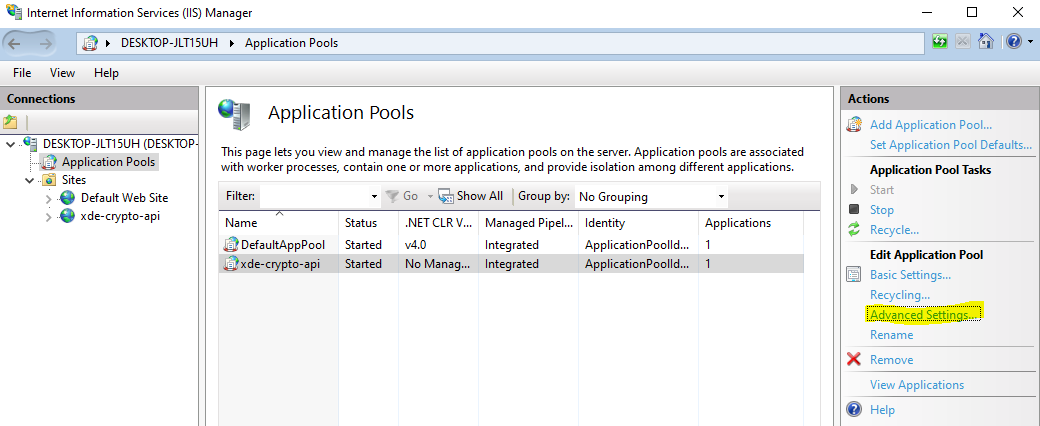The image size is (1040, 426).
Task: Click the Actions pane Help icon
Action: (854, 409)
